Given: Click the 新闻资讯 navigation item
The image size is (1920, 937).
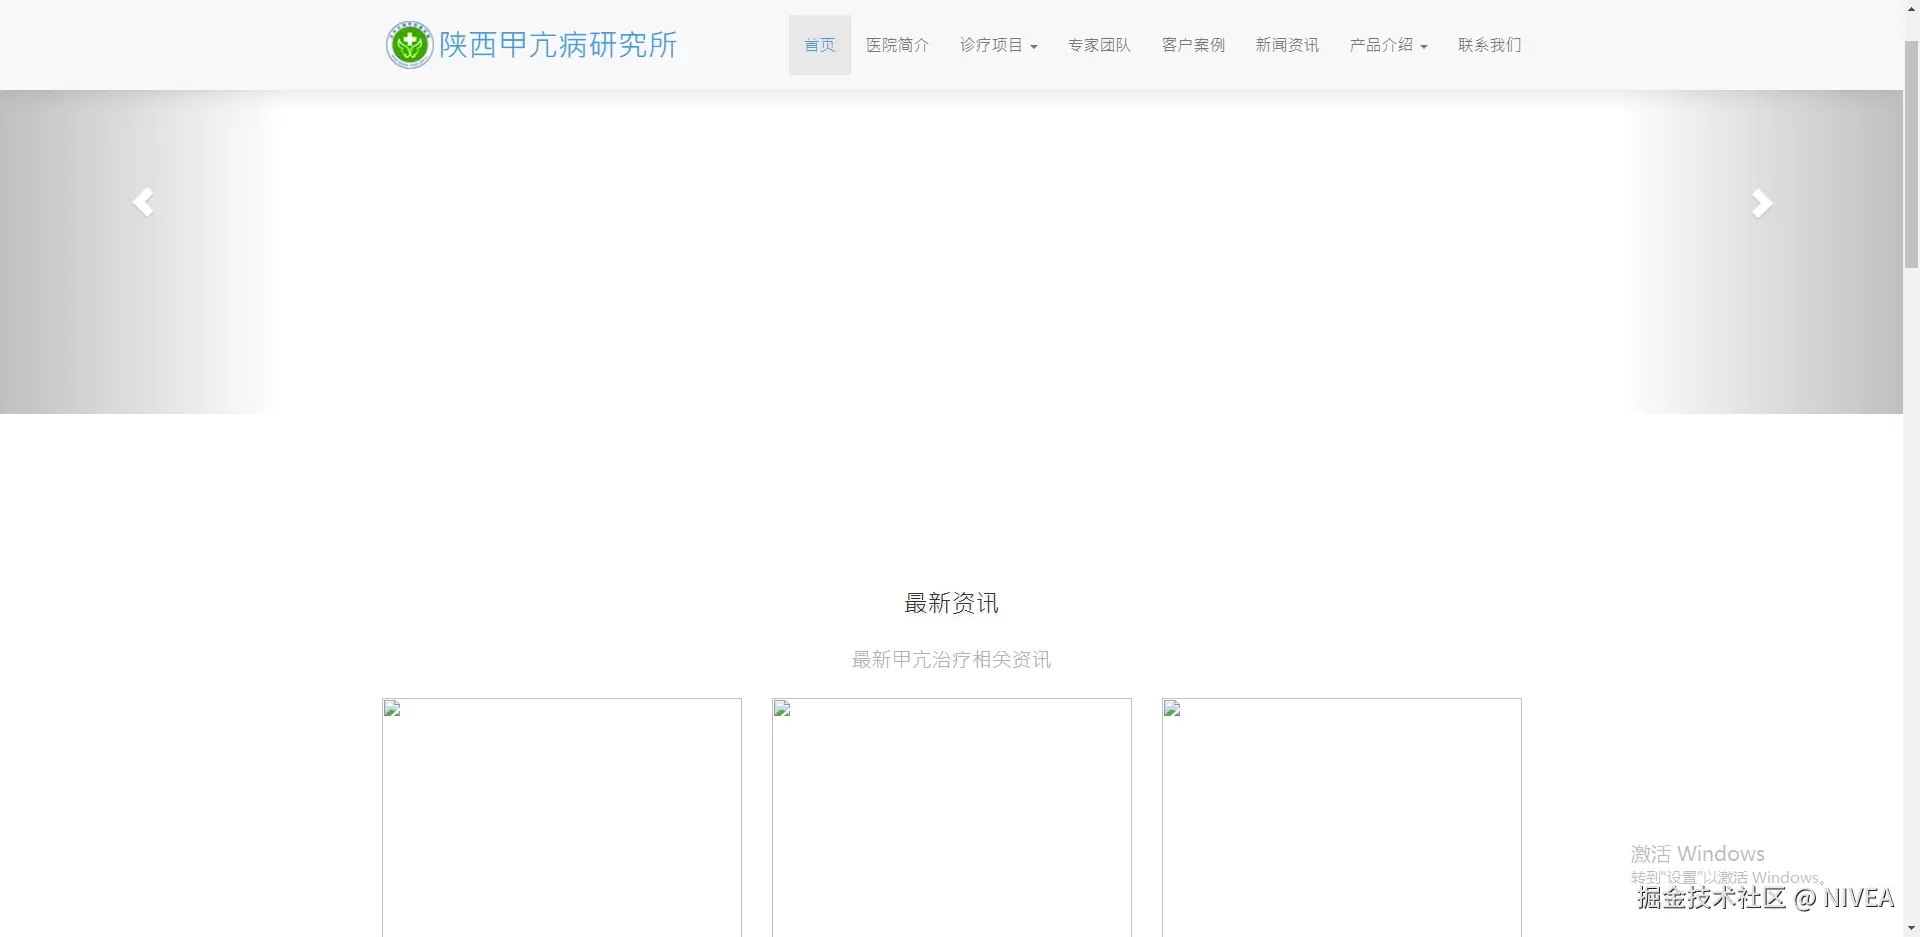Looking at the screenshot, I should (1286, 44).
